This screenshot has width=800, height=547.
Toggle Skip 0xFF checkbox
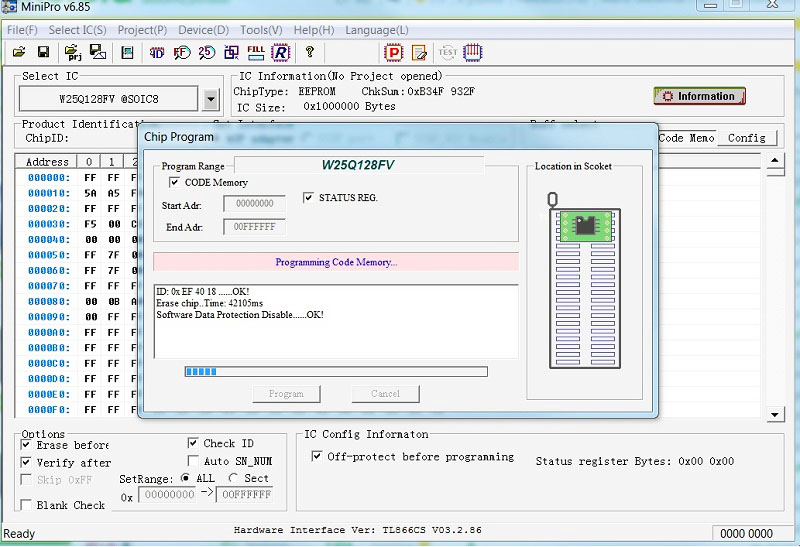pyautogui.click(x=26, y=480)
